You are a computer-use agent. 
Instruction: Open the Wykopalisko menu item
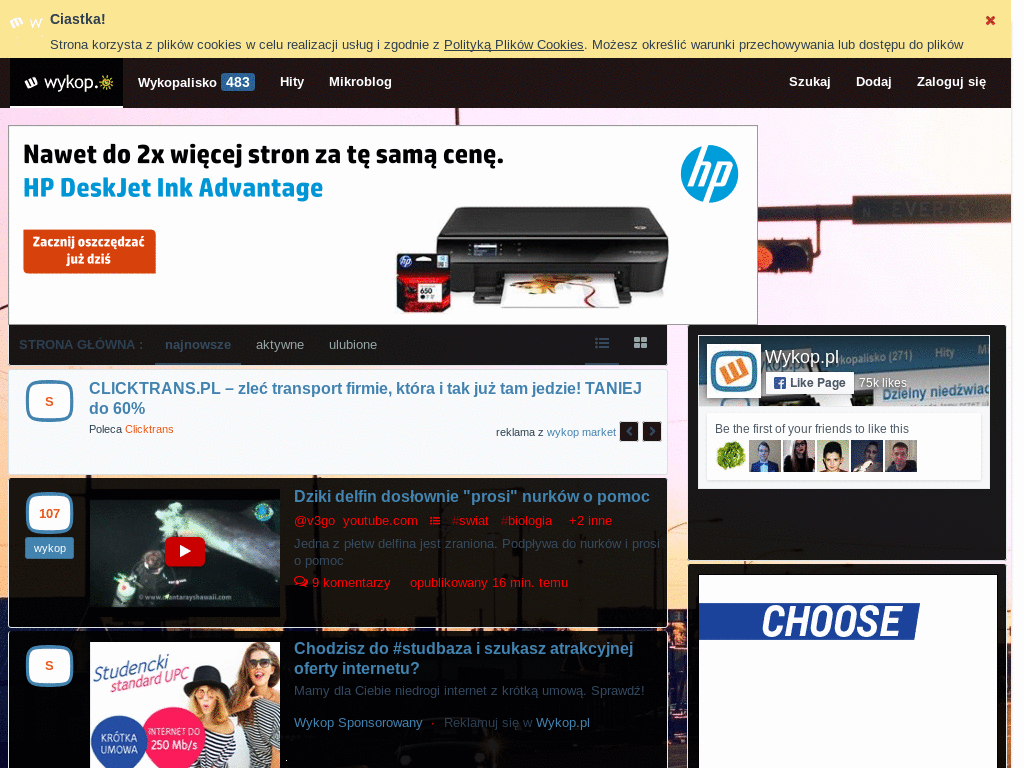click(177, 82)
